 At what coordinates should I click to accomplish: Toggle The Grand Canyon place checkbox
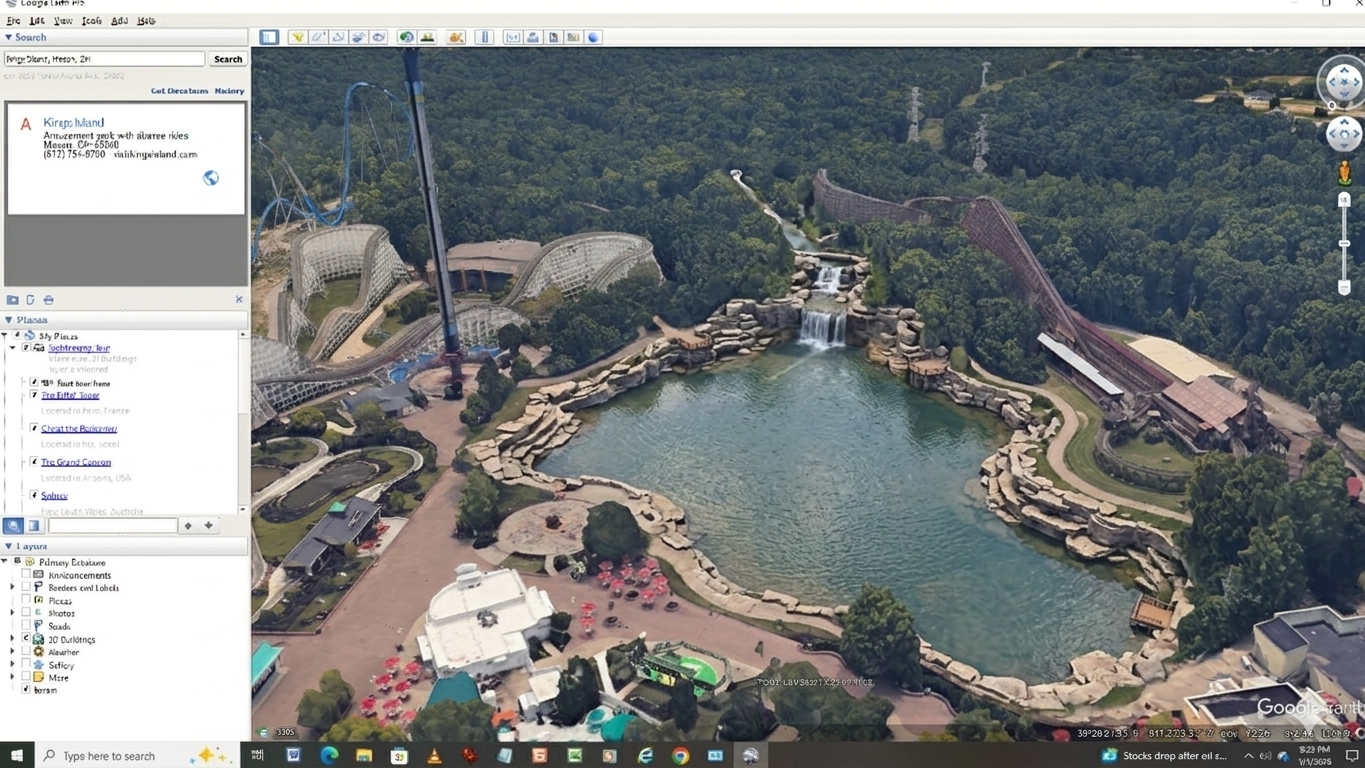pos(34,462)
